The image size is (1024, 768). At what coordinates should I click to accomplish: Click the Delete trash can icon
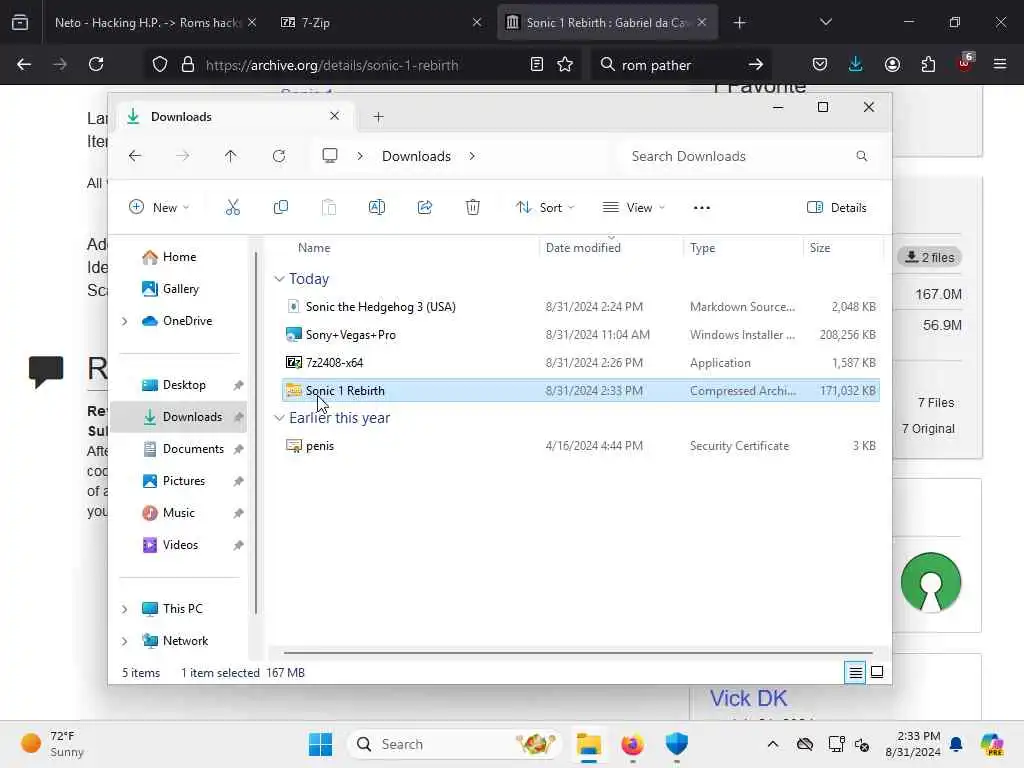click(473, 208)
